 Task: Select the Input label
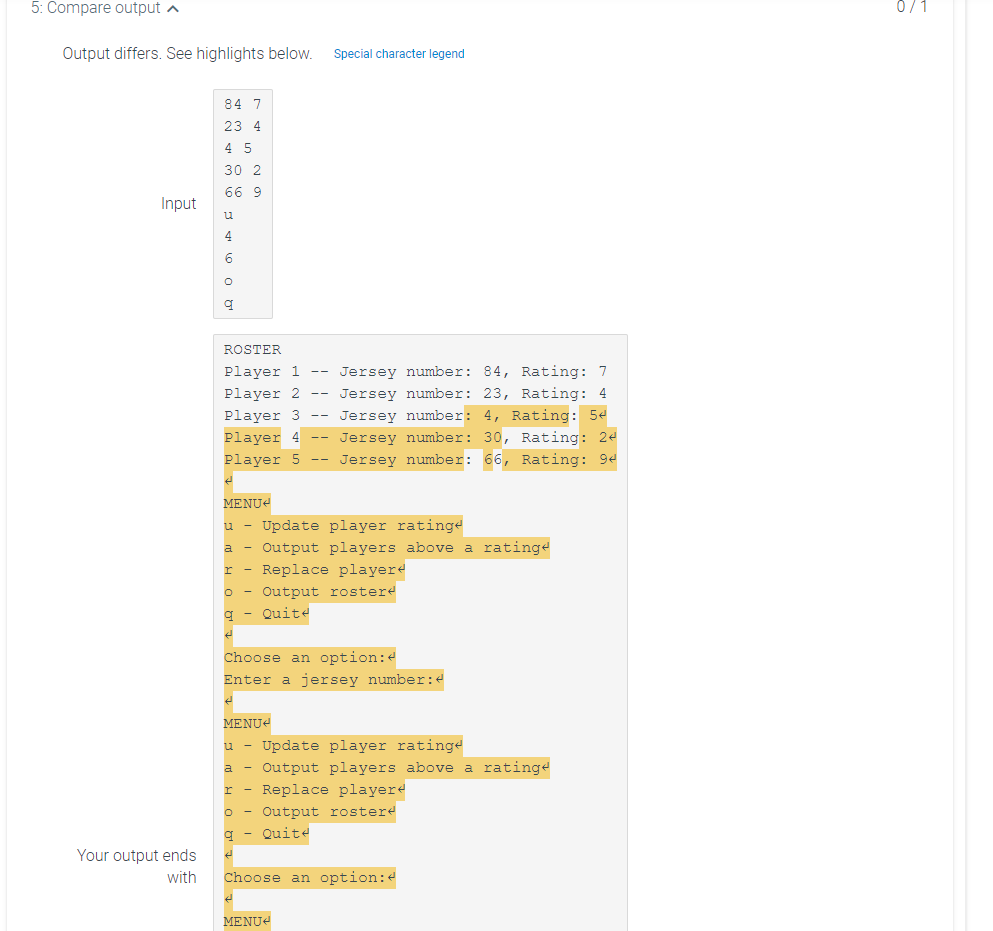[x=179, y=203]
